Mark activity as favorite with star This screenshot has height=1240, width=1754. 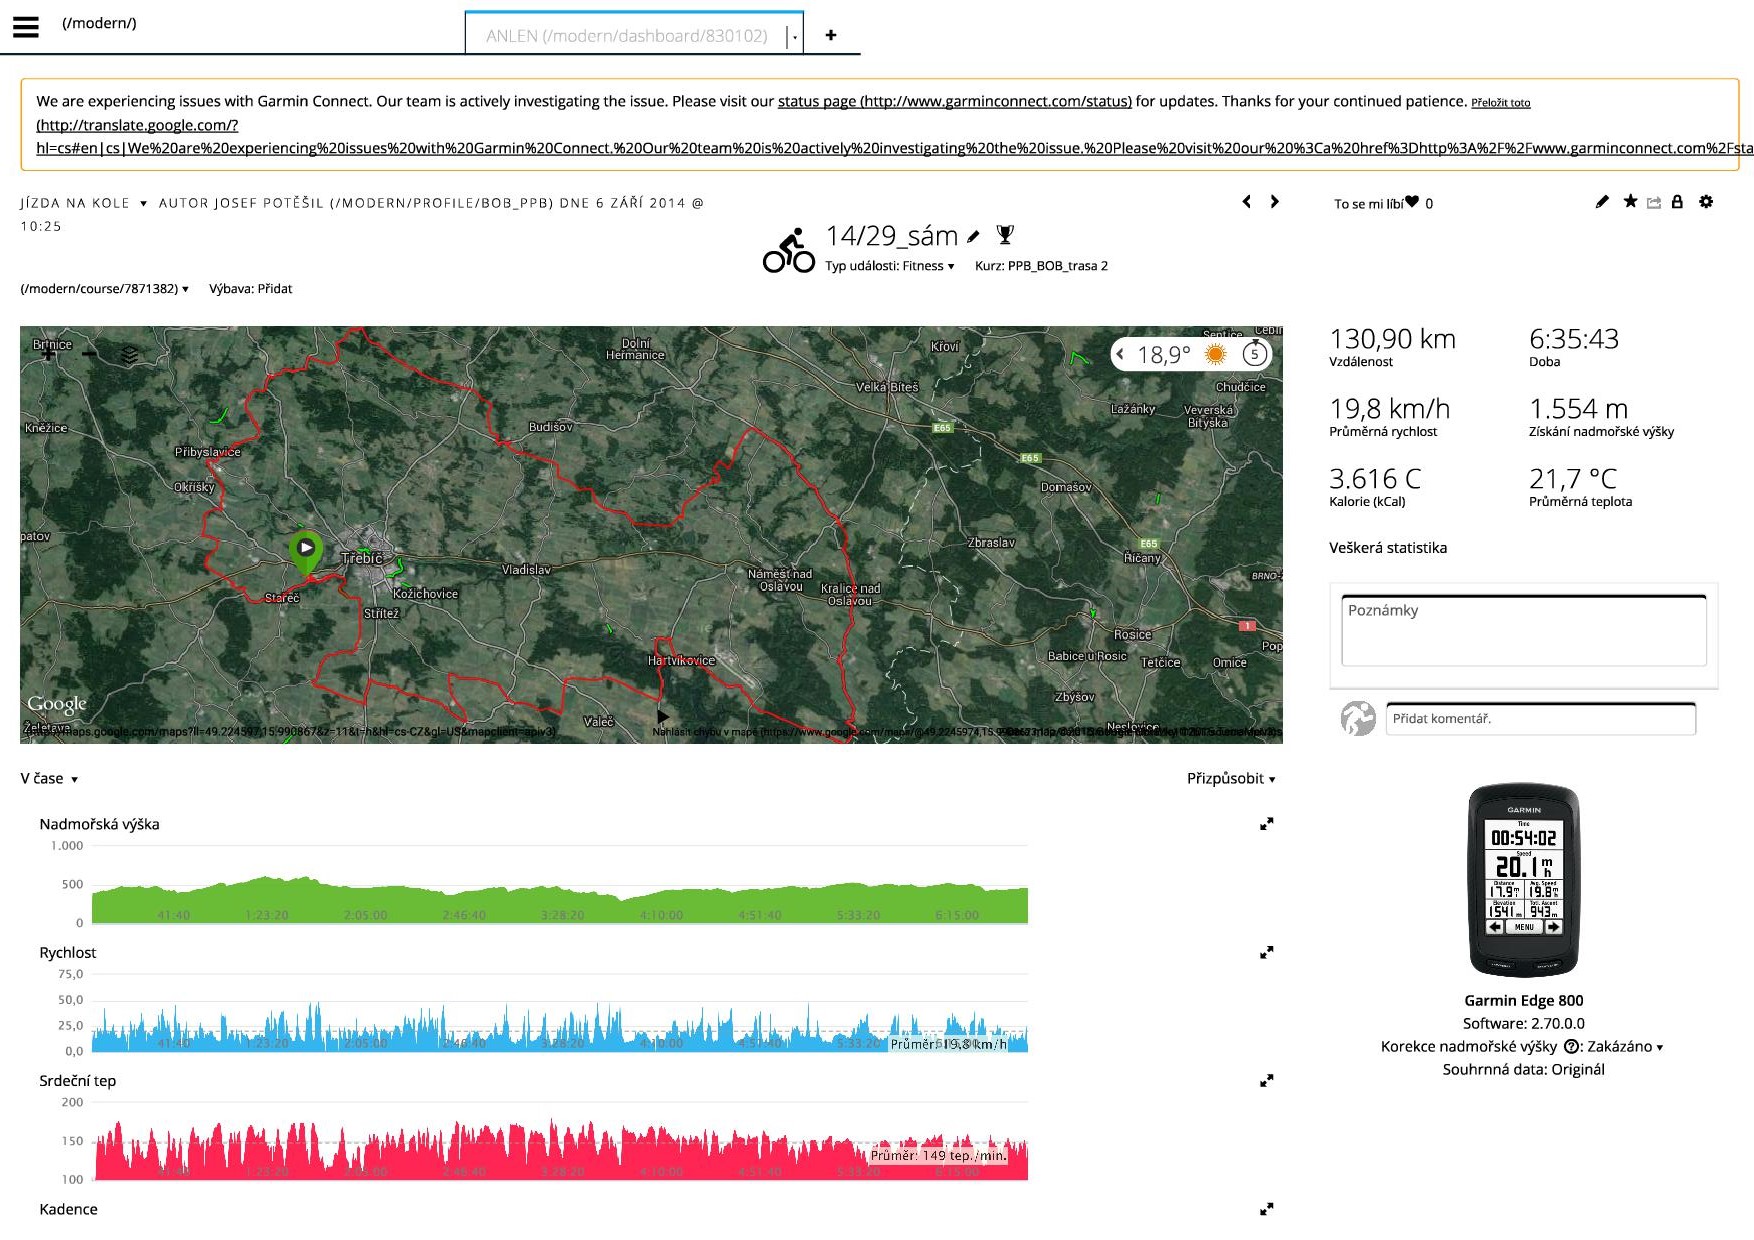pyautogui.click(x=1630, y=202)
